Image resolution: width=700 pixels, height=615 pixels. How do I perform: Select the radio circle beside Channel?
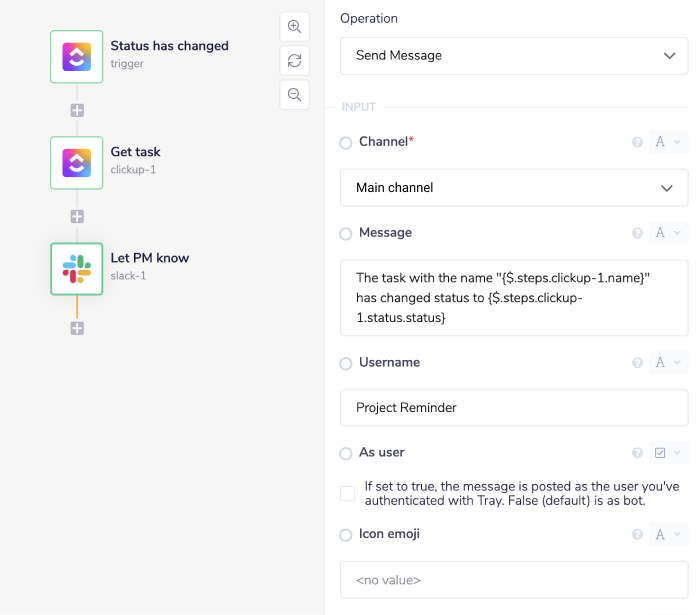(x=346, y=143)
